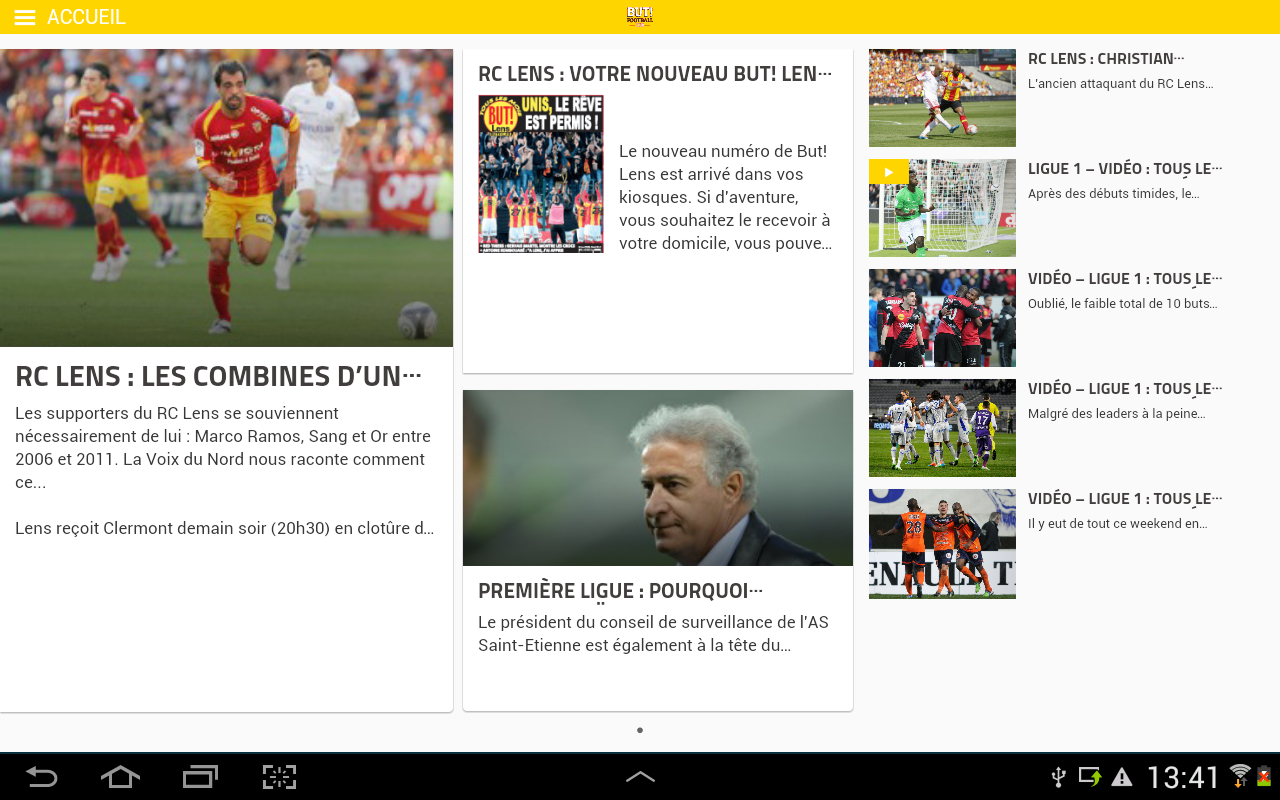Expand the bottom bar up-chevron

pyautogui.click(x=640, y=777)
